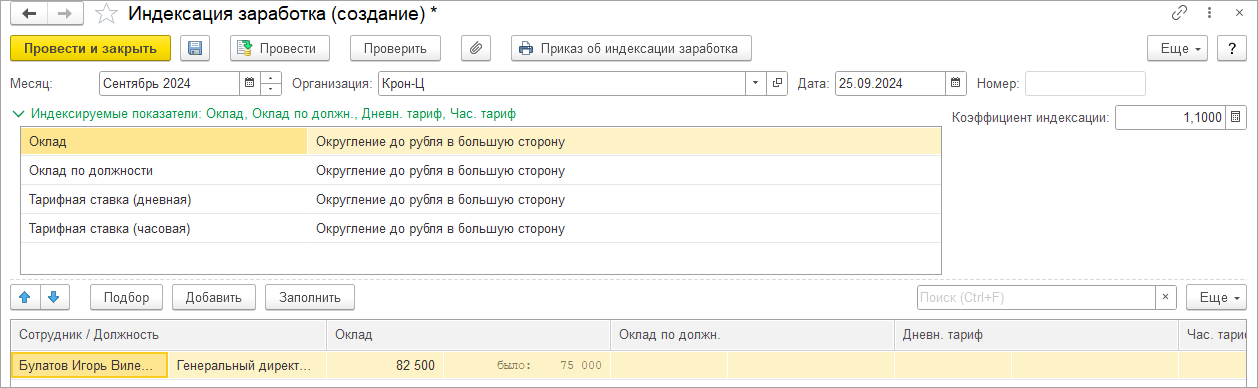Select the Оклад по должности row

pos(481,171)
